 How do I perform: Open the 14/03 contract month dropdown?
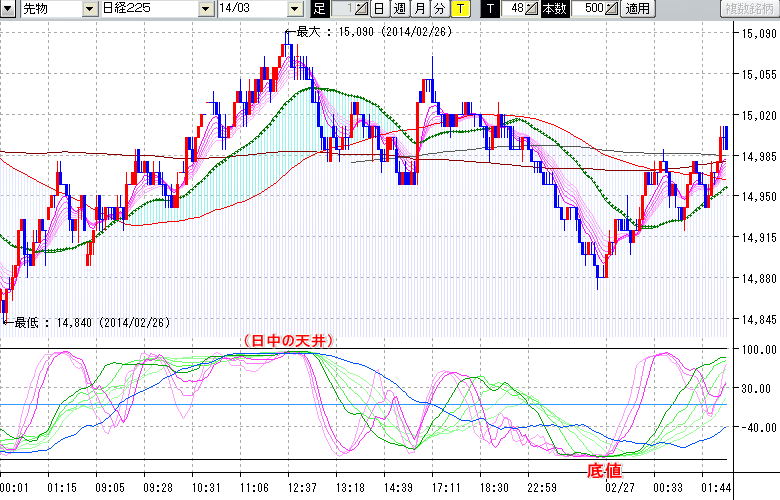pyautogui.click(x=294, y=9)
